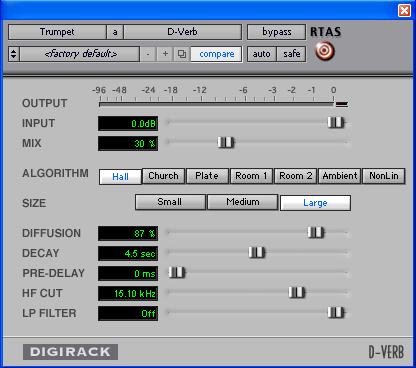Click the DIFFUSION value field 87 %
Screen dimensions: 416x368
tap(128, 233)
